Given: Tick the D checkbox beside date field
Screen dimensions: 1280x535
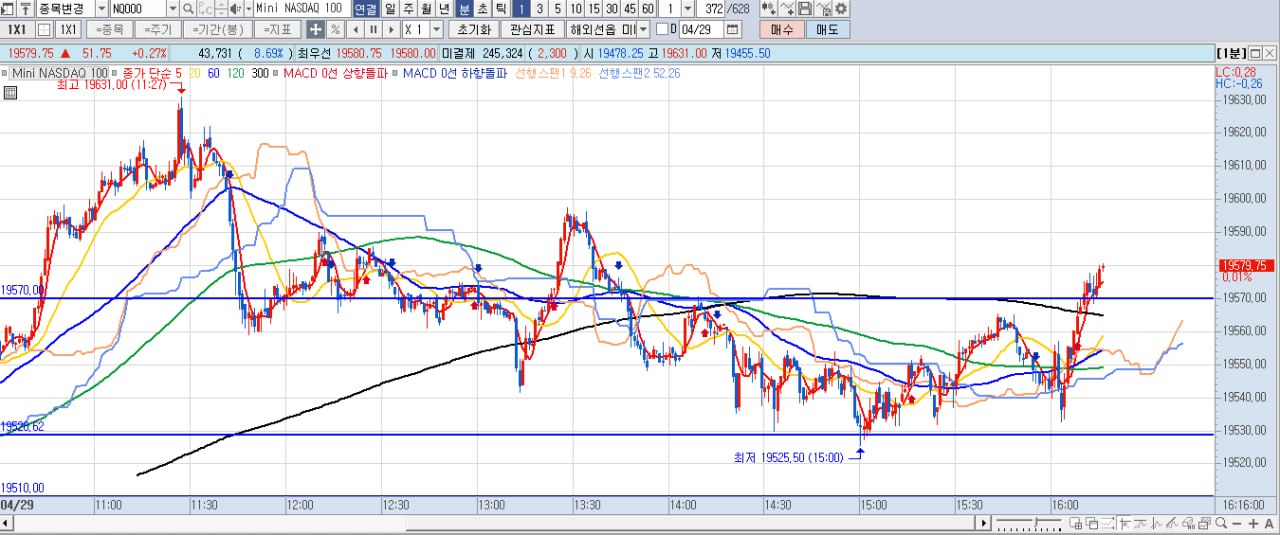Looking at the screenshot, I should click(662, 29).
